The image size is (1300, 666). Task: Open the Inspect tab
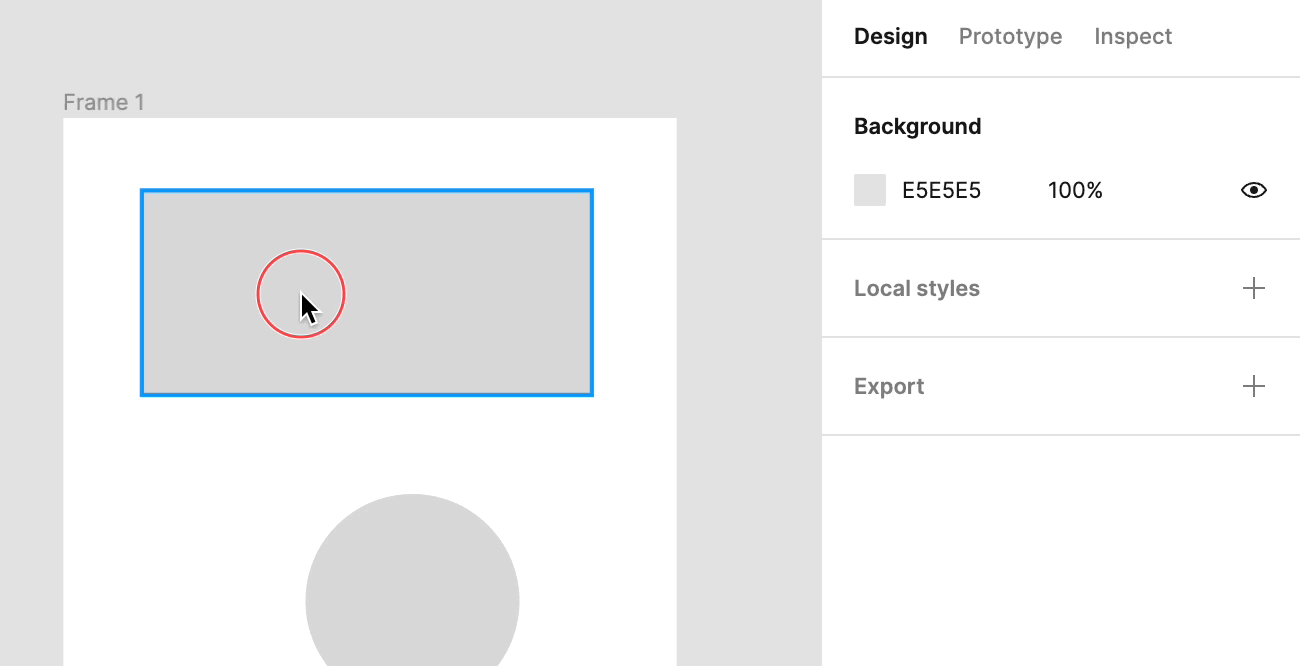tap(1133, 36)
